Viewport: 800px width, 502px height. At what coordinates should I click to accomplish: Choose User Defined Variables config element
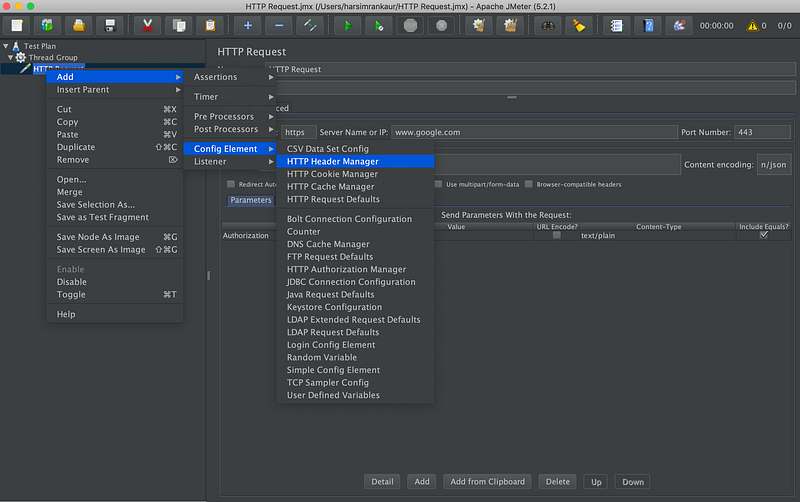point(333,395)
